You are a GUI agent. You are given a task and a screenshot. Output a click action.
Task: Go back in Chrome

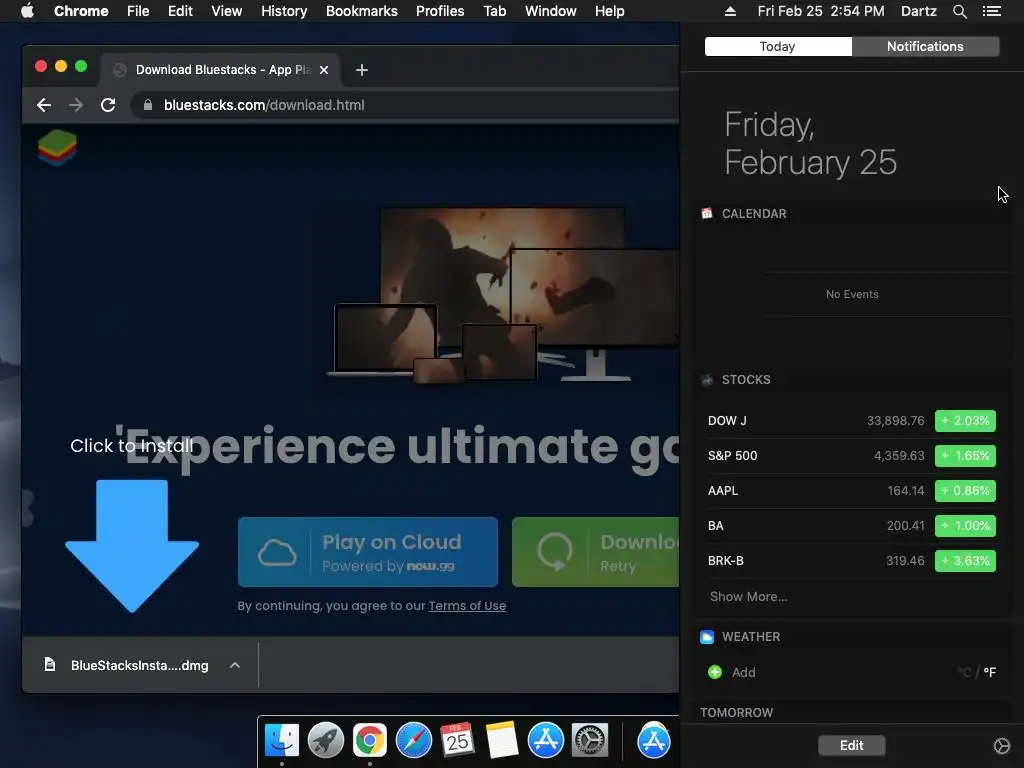(x=44, y=105)
